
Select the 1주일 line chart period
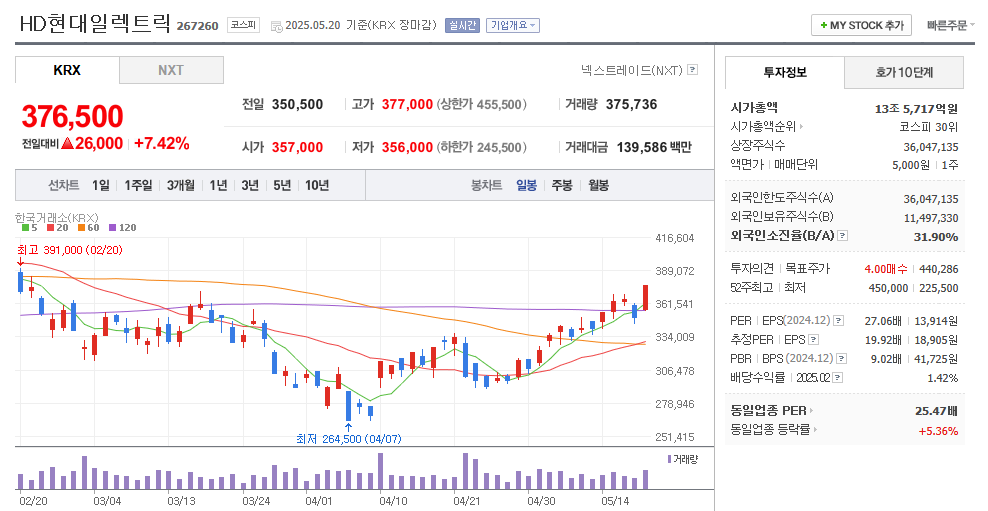pyautogui.click(x=138, y=185)
